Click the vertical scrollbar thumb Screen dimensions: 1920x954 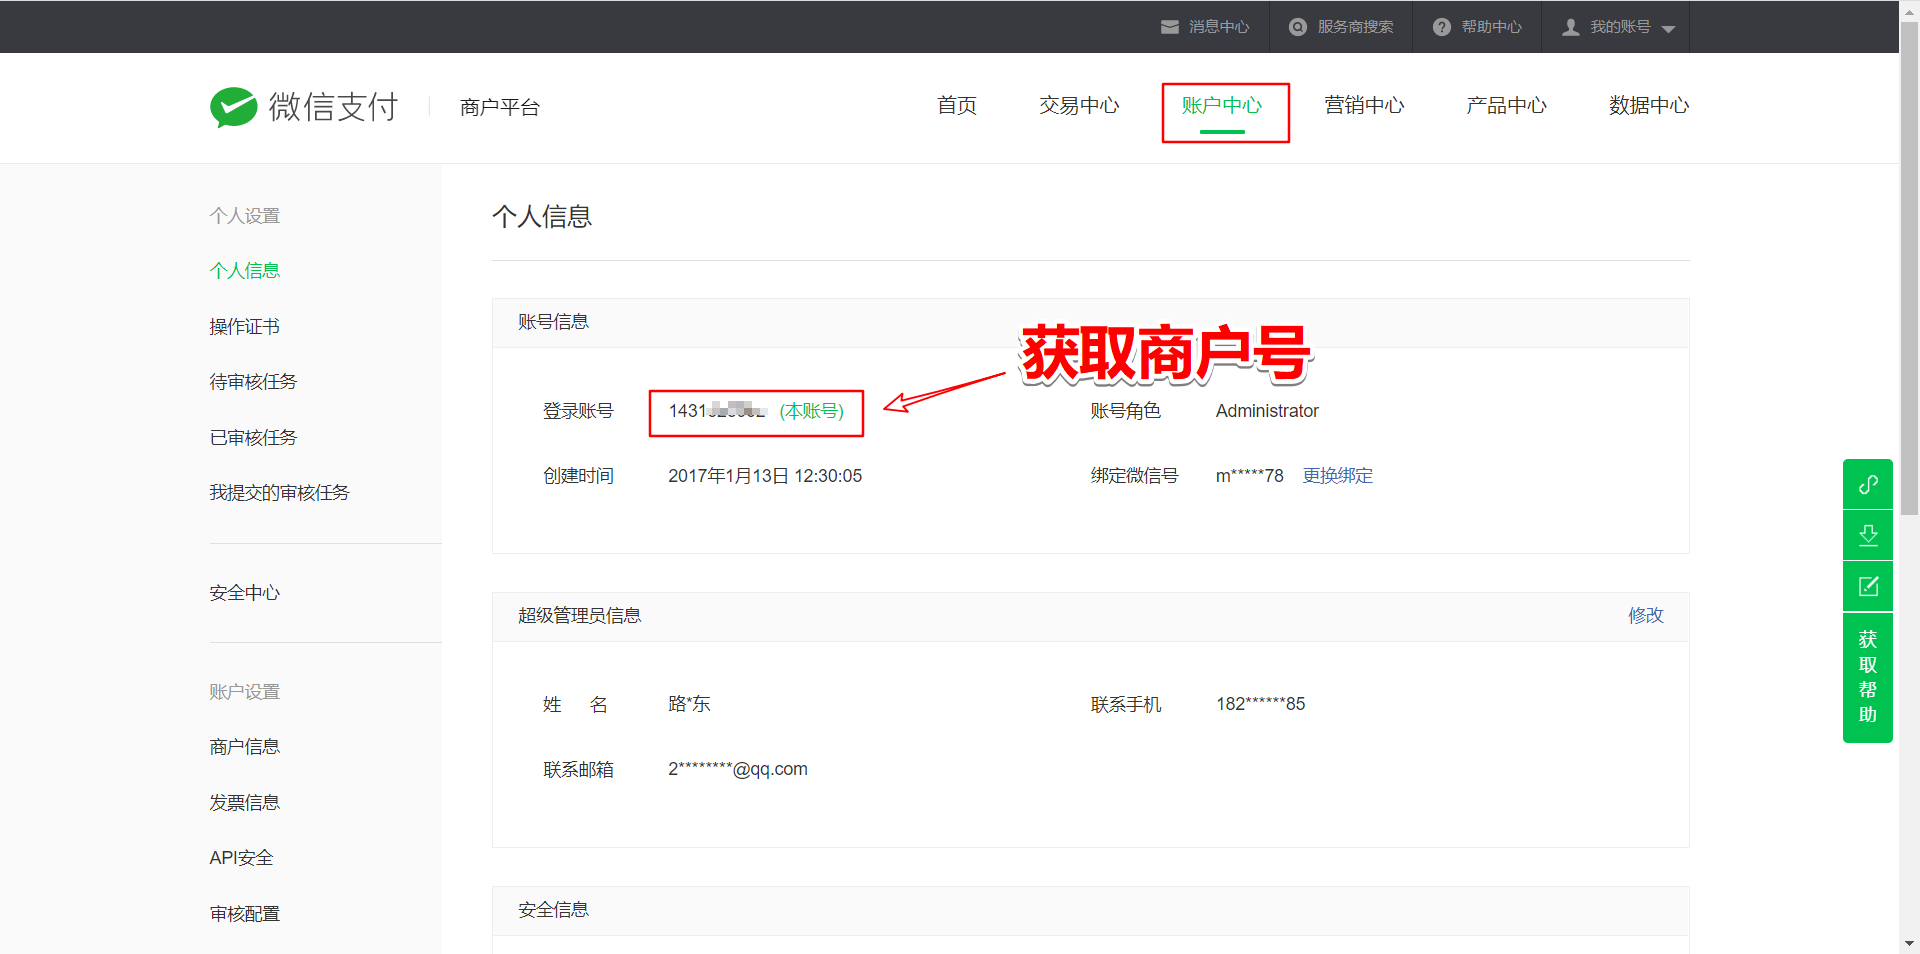[1909, 268]
